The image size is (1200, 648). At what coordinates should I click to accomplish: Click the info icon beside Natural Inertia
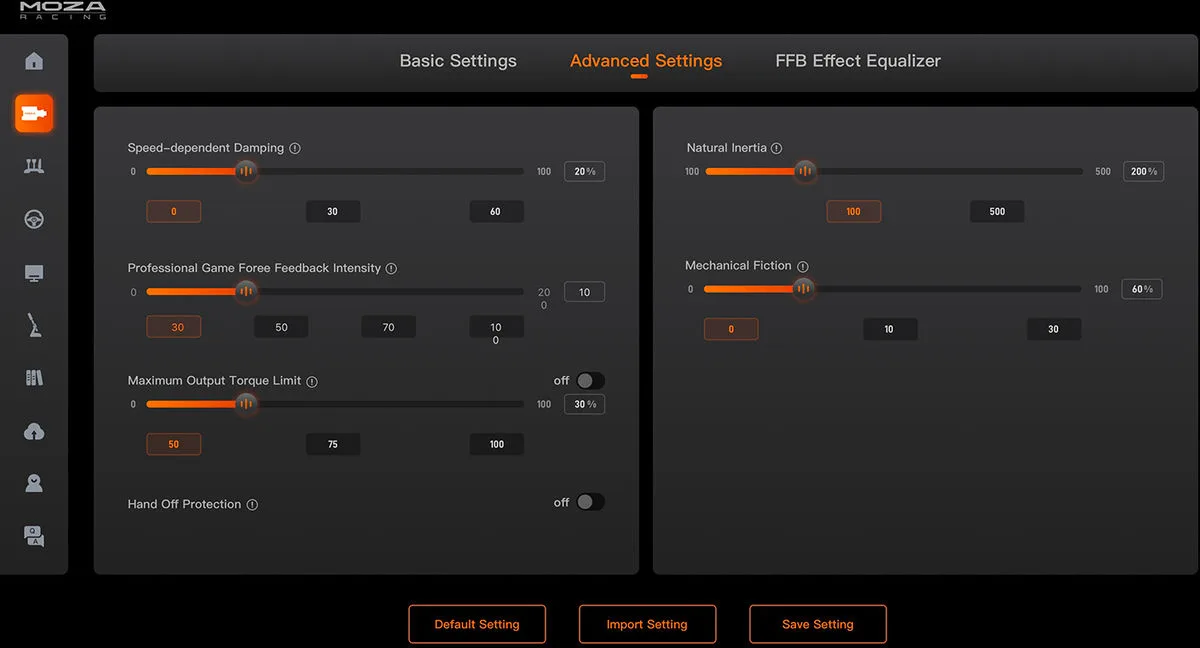pos(777,148)
